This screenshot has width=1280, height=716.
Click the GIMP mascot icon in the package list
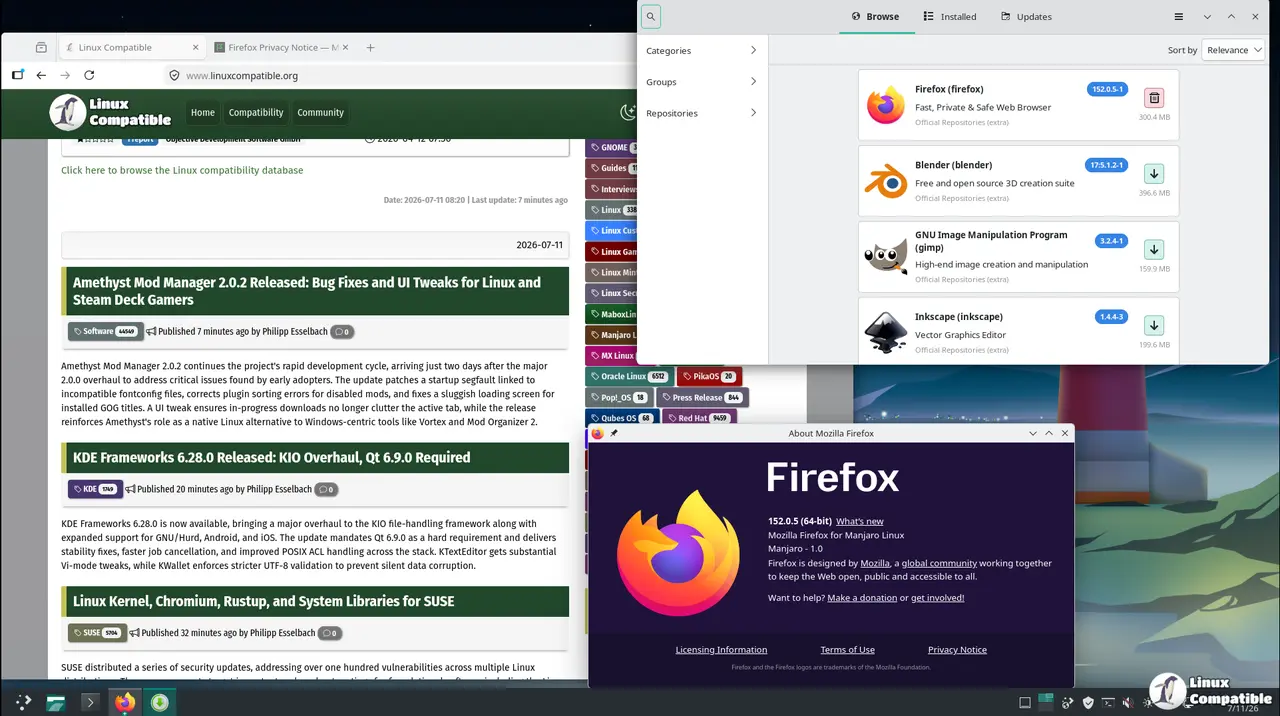click(x=885, y=257)
